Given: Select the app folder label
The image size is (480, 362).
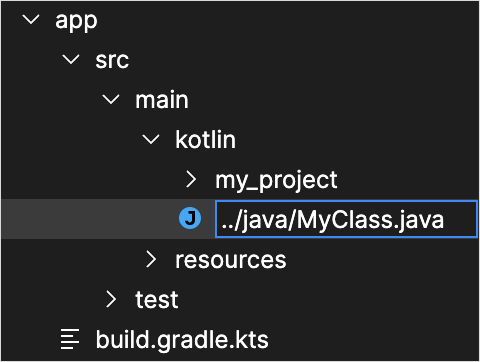Looking at the screenshot, I should pos(76,21).
